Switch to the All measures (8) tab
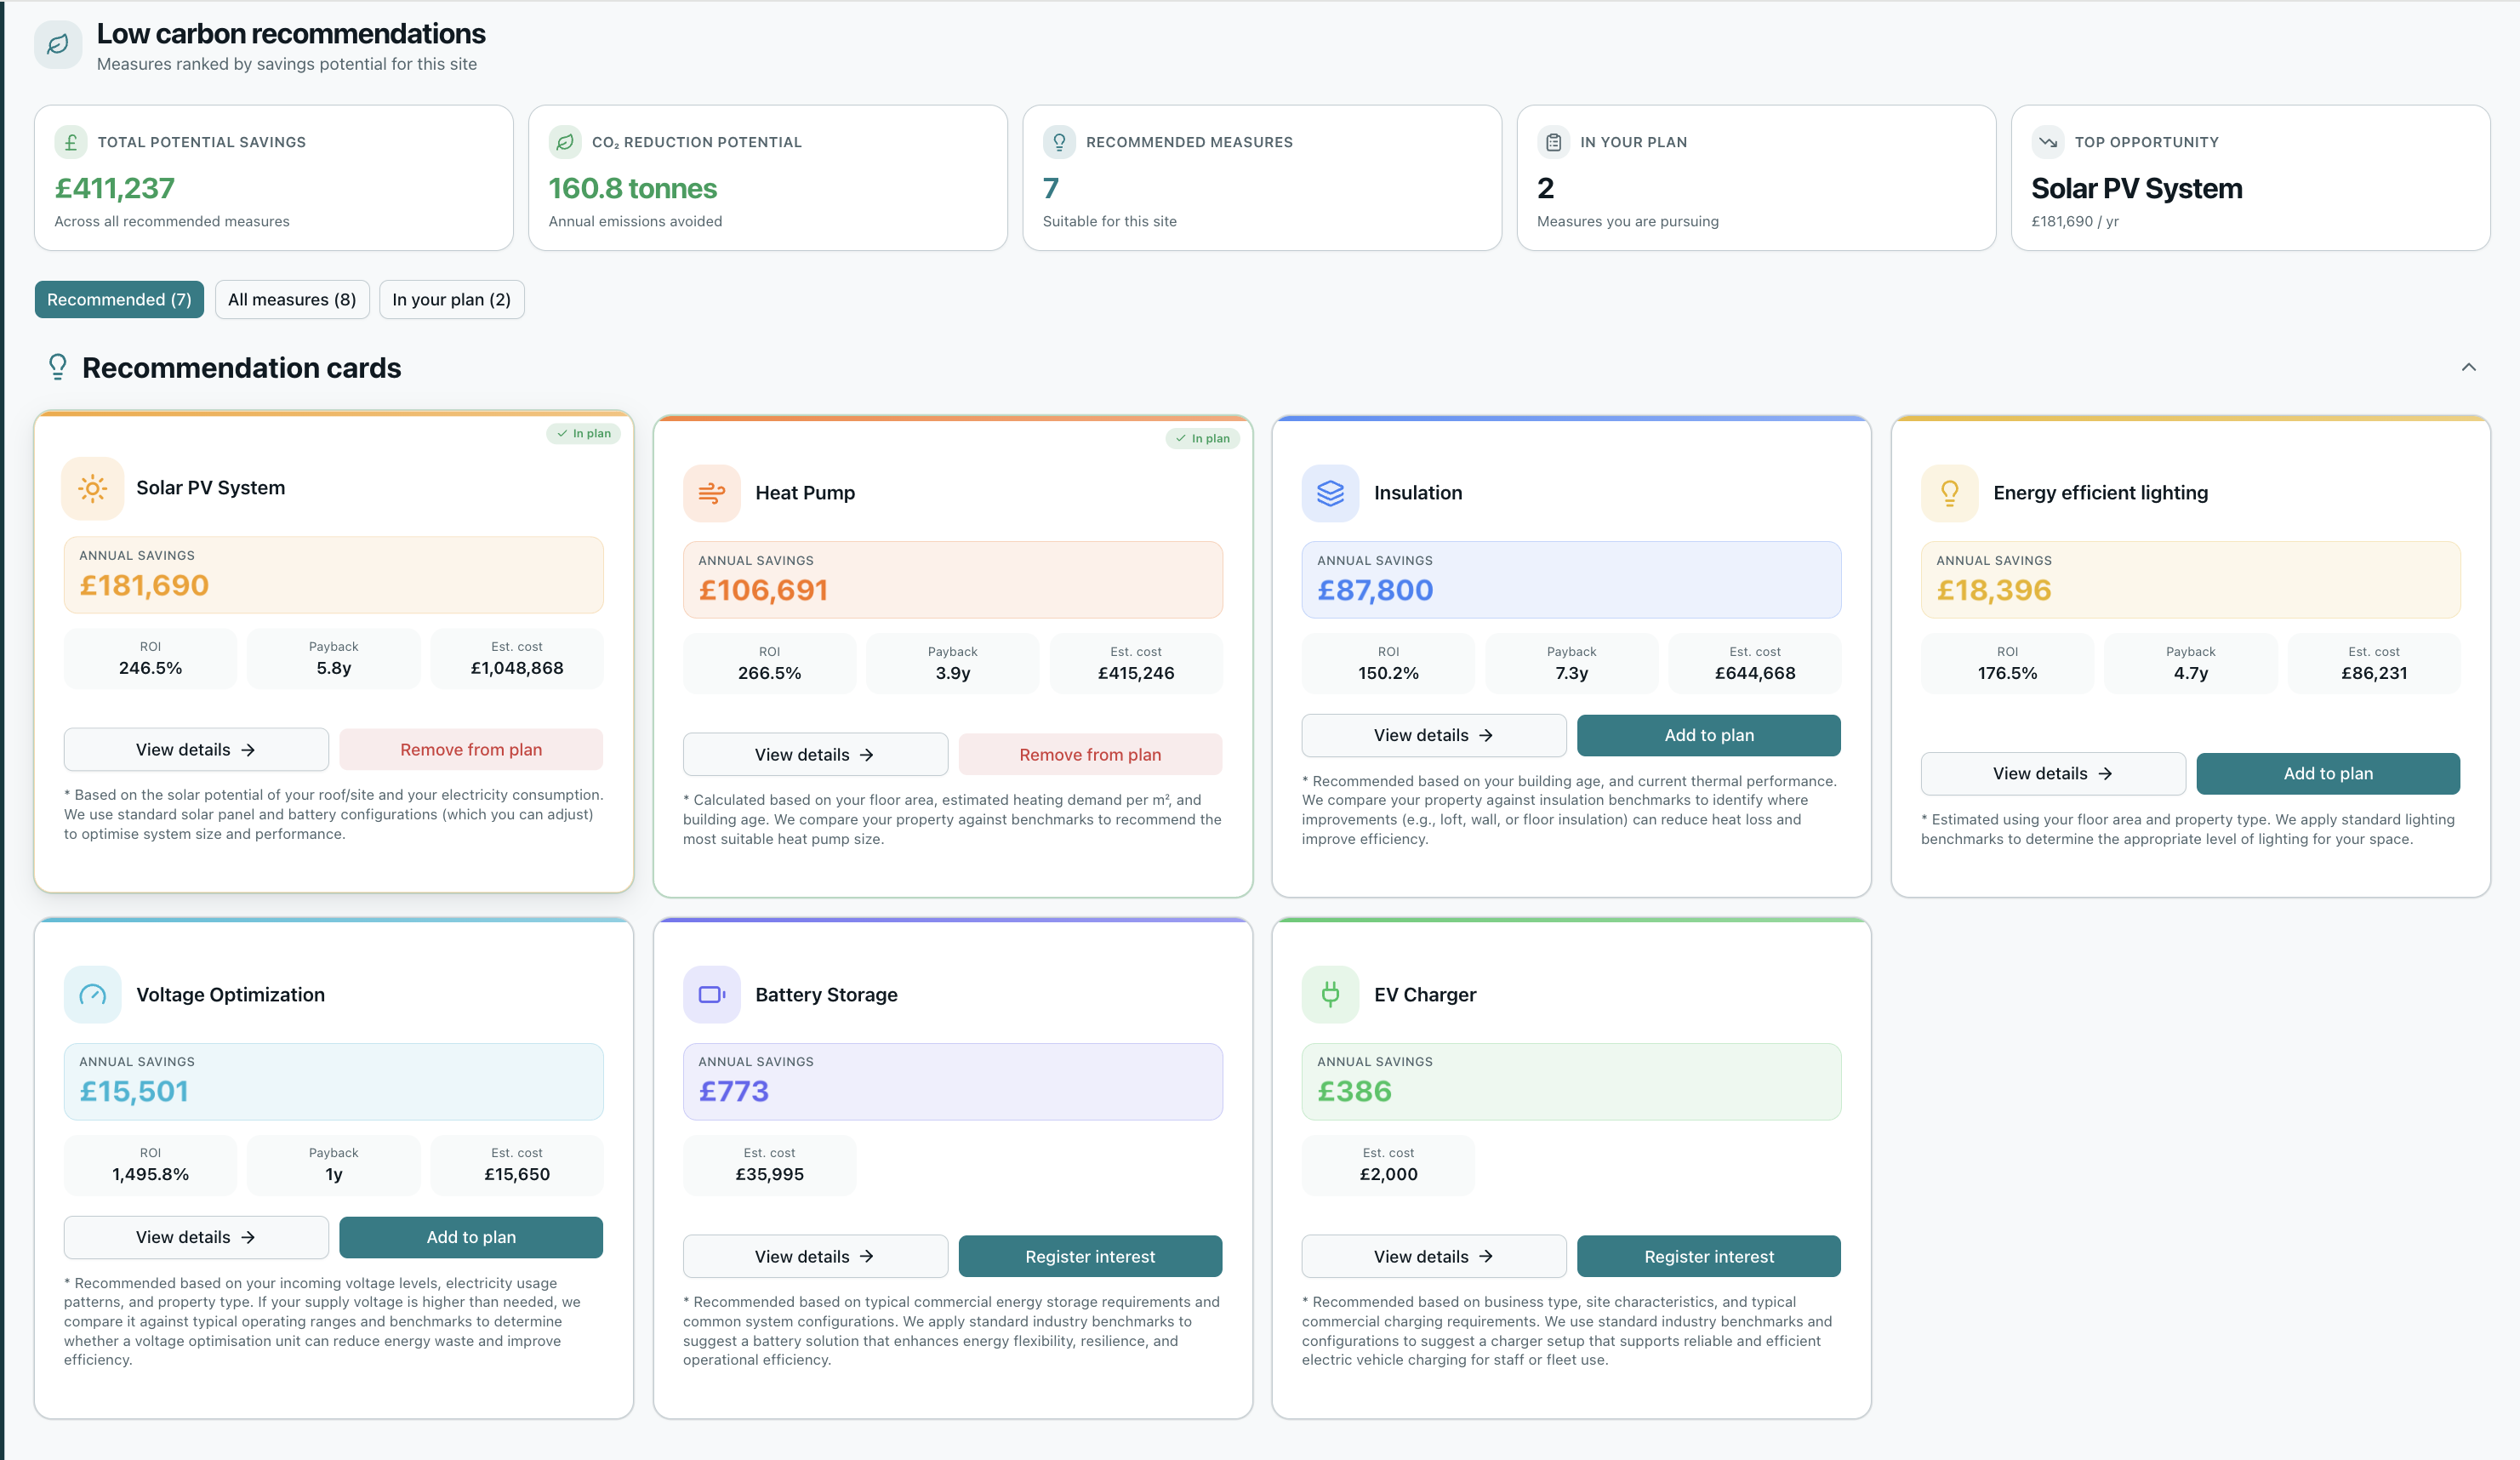2520x1460 pixels. [x=292, y=300]
